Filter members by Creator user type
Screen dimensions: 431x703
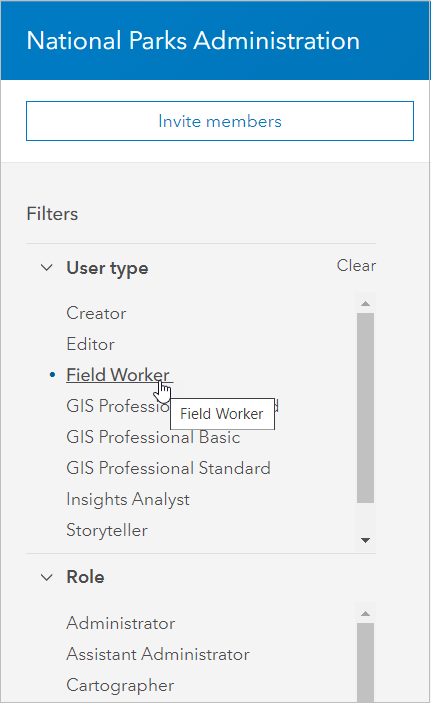[x=96, y=313]
